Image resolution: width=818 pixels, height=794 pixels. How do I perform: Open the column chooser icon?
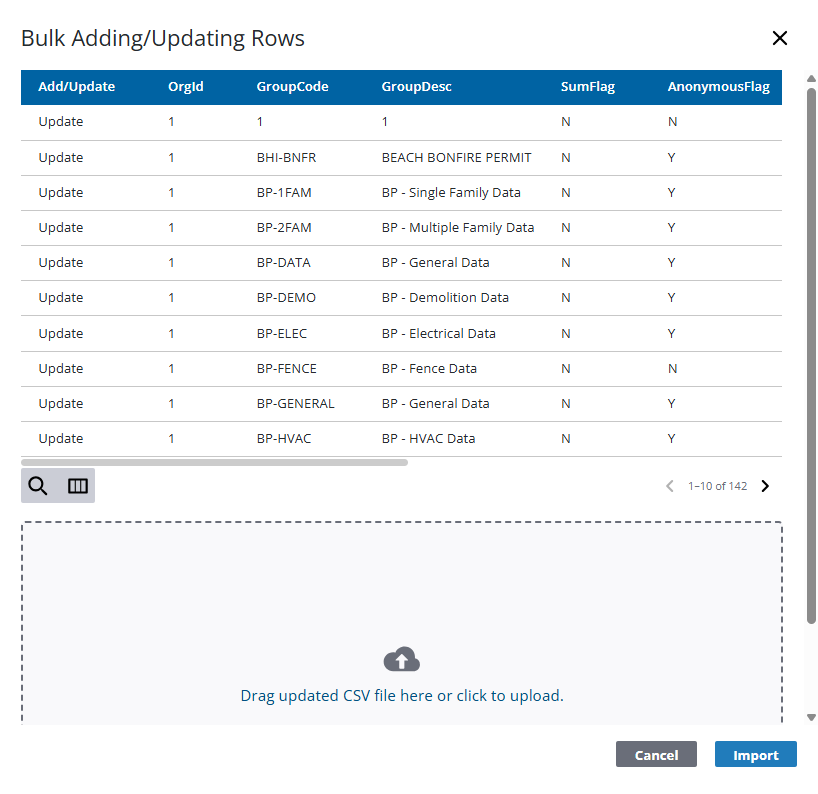[77, 486]
